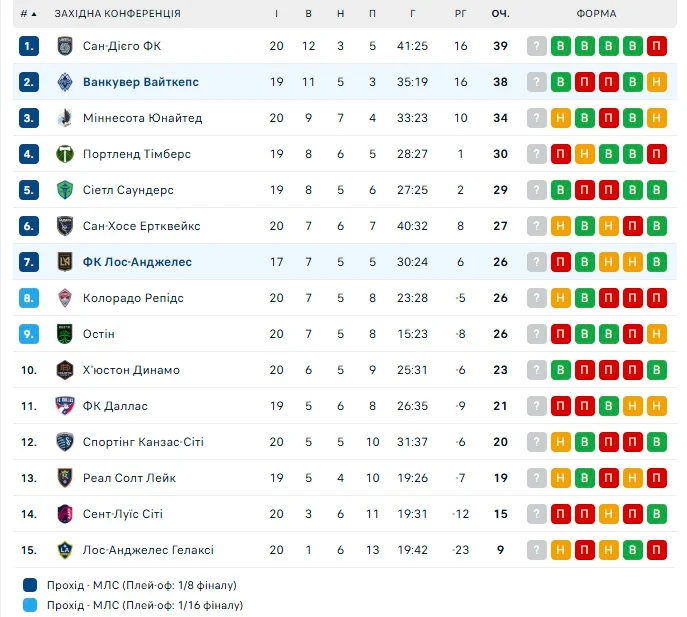The width and height of the screenshot is (687, 617).
Task: Click the Реал Солт Лейк logo
Action: coord(65,478)
